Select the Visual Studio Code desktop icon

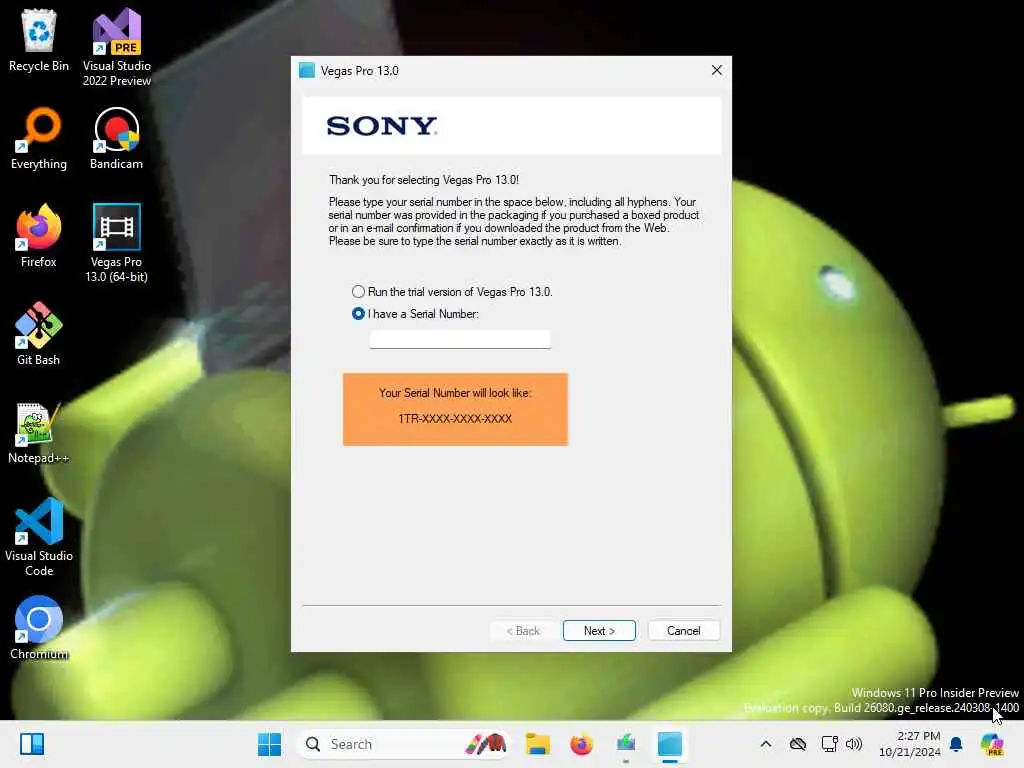click(39, 537)
